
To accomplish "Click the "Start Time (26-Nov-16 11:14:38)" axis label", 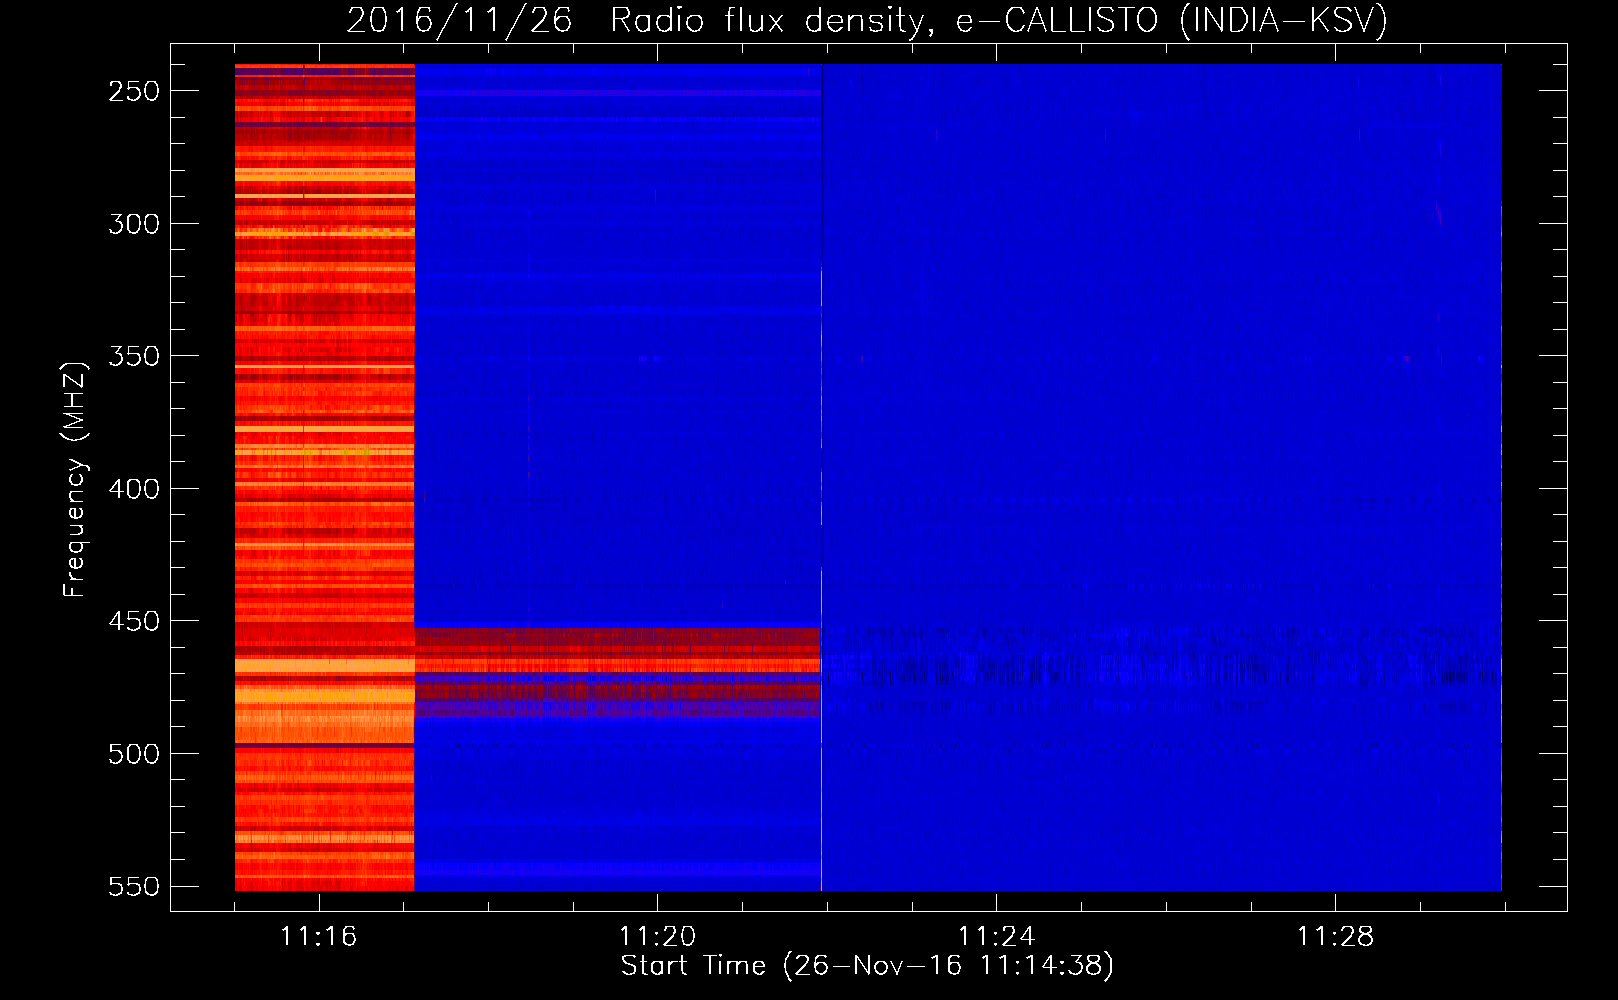I will coord(867,966).
